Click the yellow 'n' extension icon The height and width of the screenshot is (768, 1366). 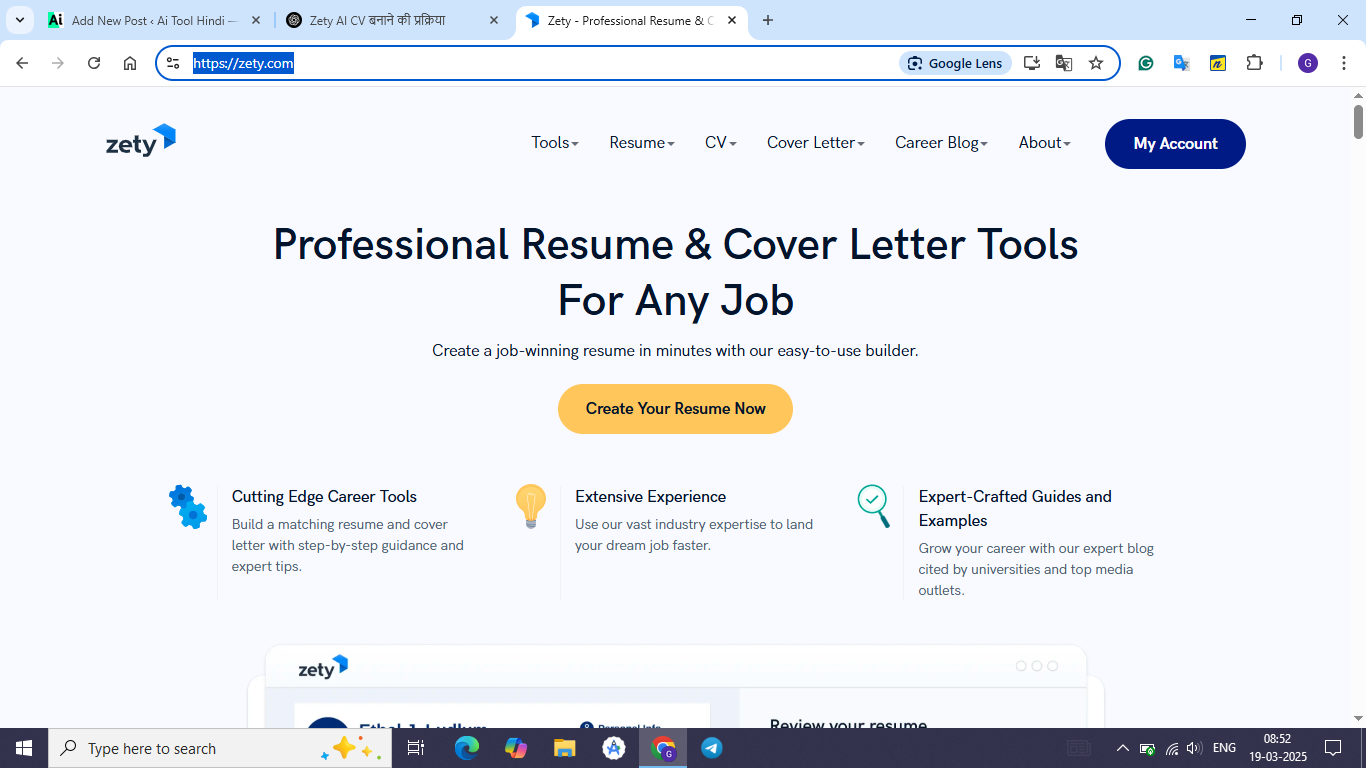pos(1217,63)
